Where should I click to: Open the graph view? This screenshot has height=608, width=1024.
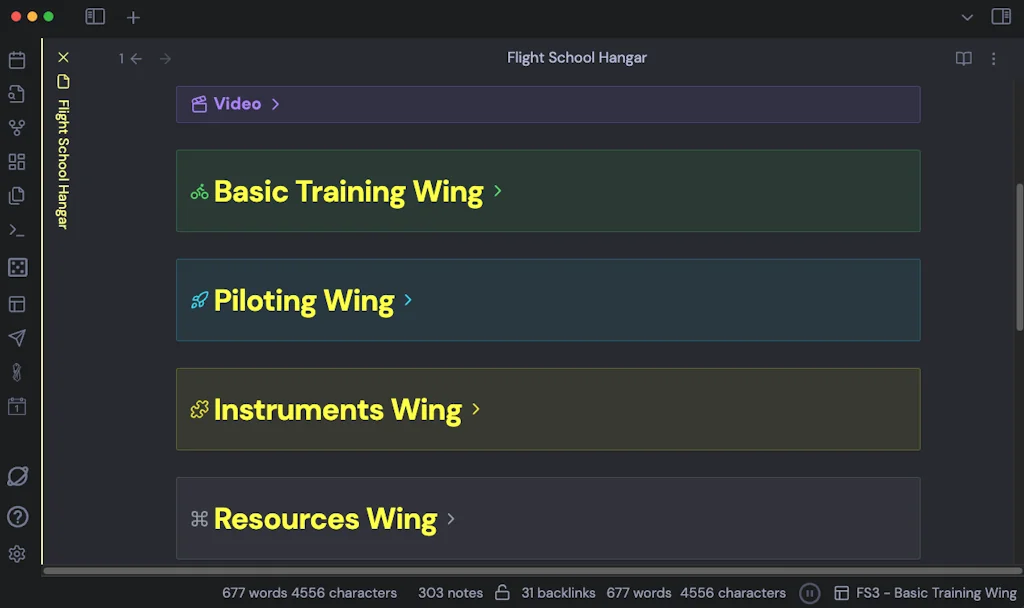point(17,127)
